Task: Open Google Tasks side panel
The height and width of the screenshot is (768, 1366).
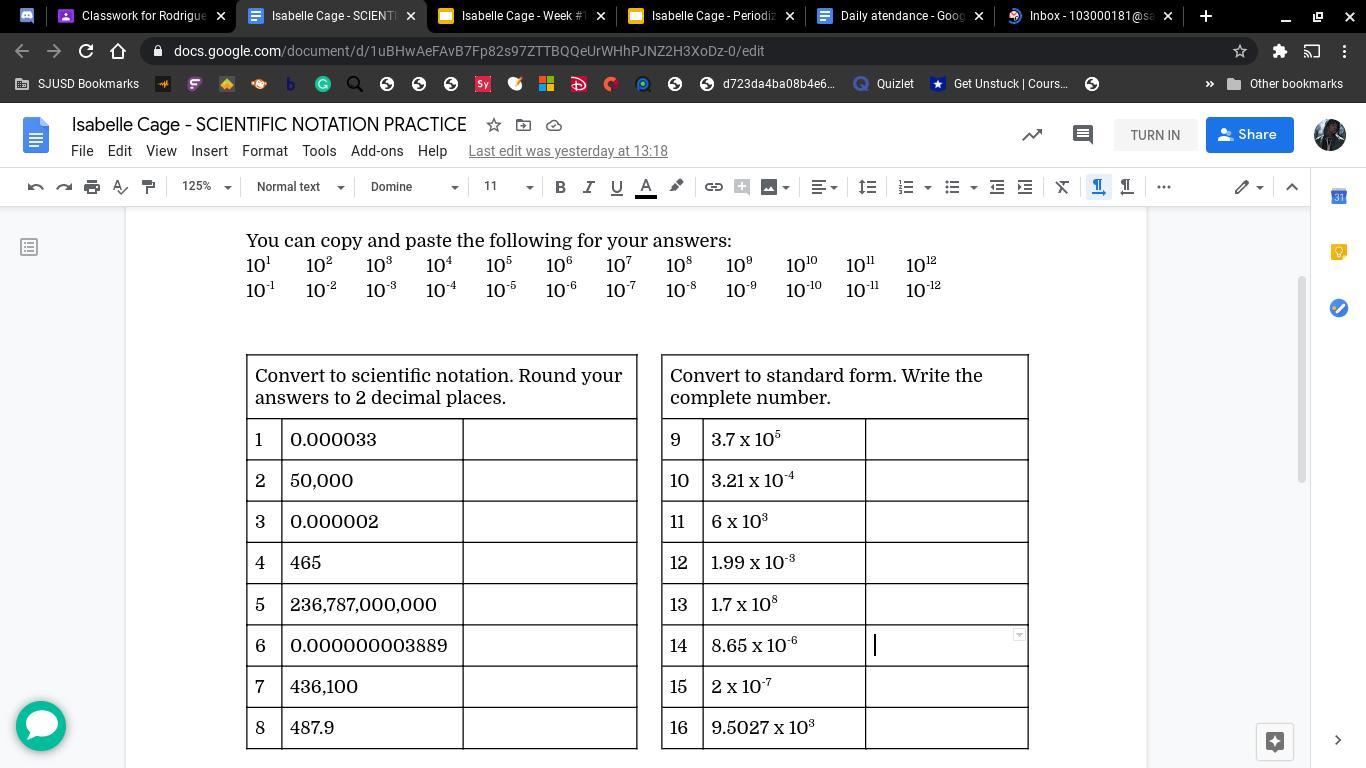Action: pos(1339,308)
